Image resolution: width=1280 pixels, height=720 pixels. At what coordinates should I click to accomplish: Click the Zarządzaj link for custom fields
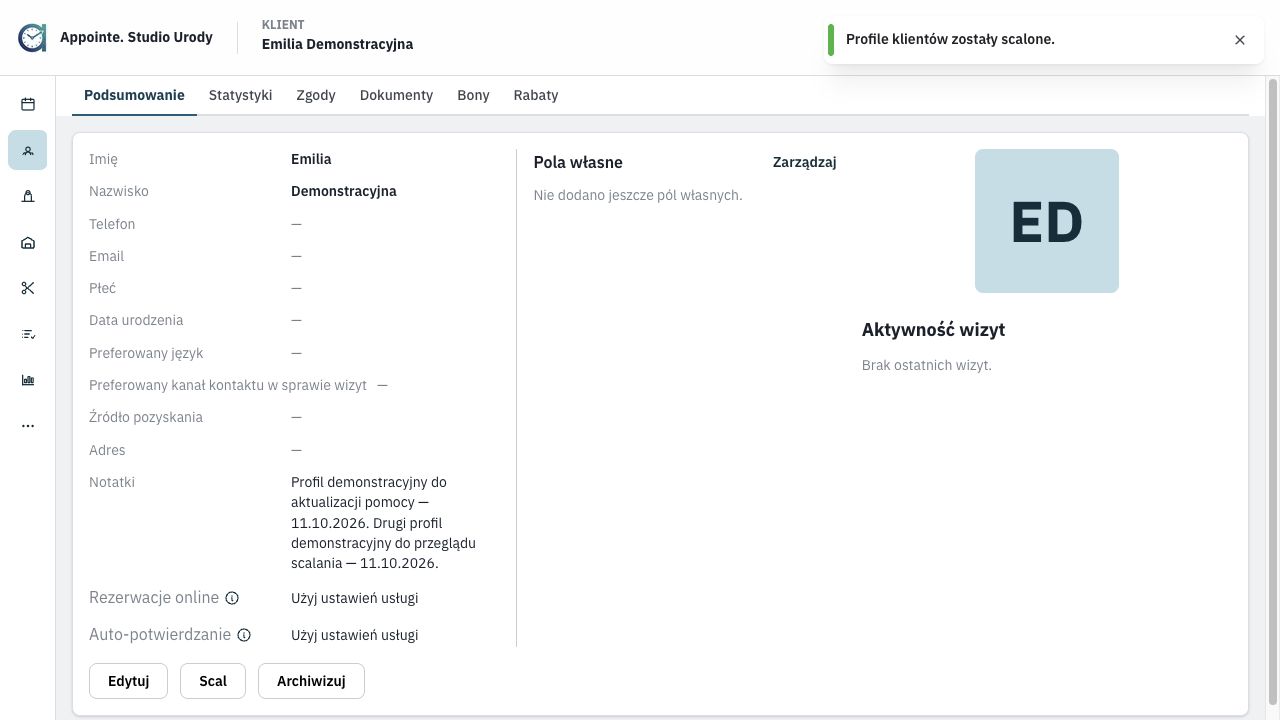tap(805, 162)
